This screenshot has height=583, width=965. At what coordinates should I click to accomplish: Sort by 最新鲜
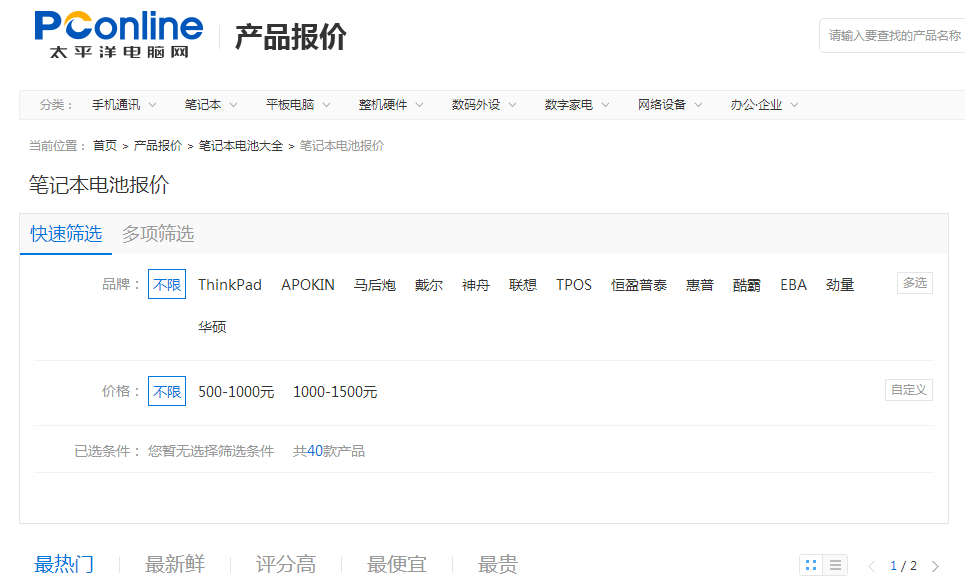point(175,565)
